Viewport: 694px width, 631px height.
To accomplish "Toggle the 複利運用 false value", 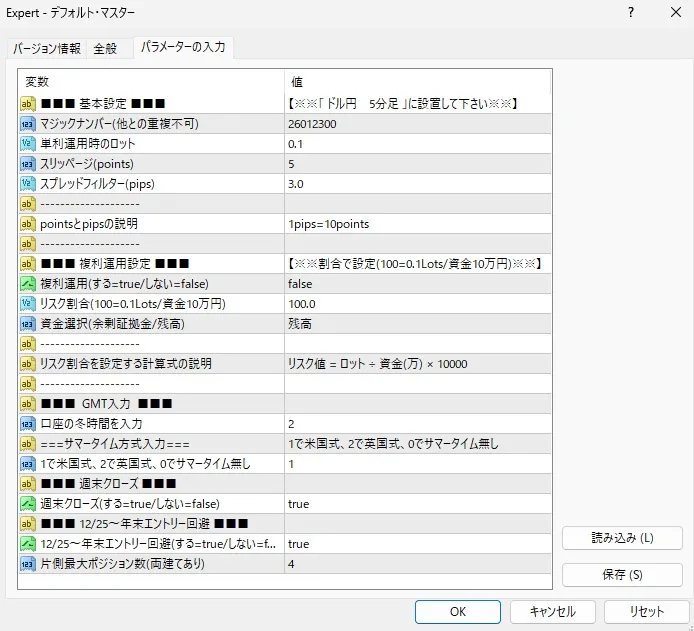I will (416, 284).
